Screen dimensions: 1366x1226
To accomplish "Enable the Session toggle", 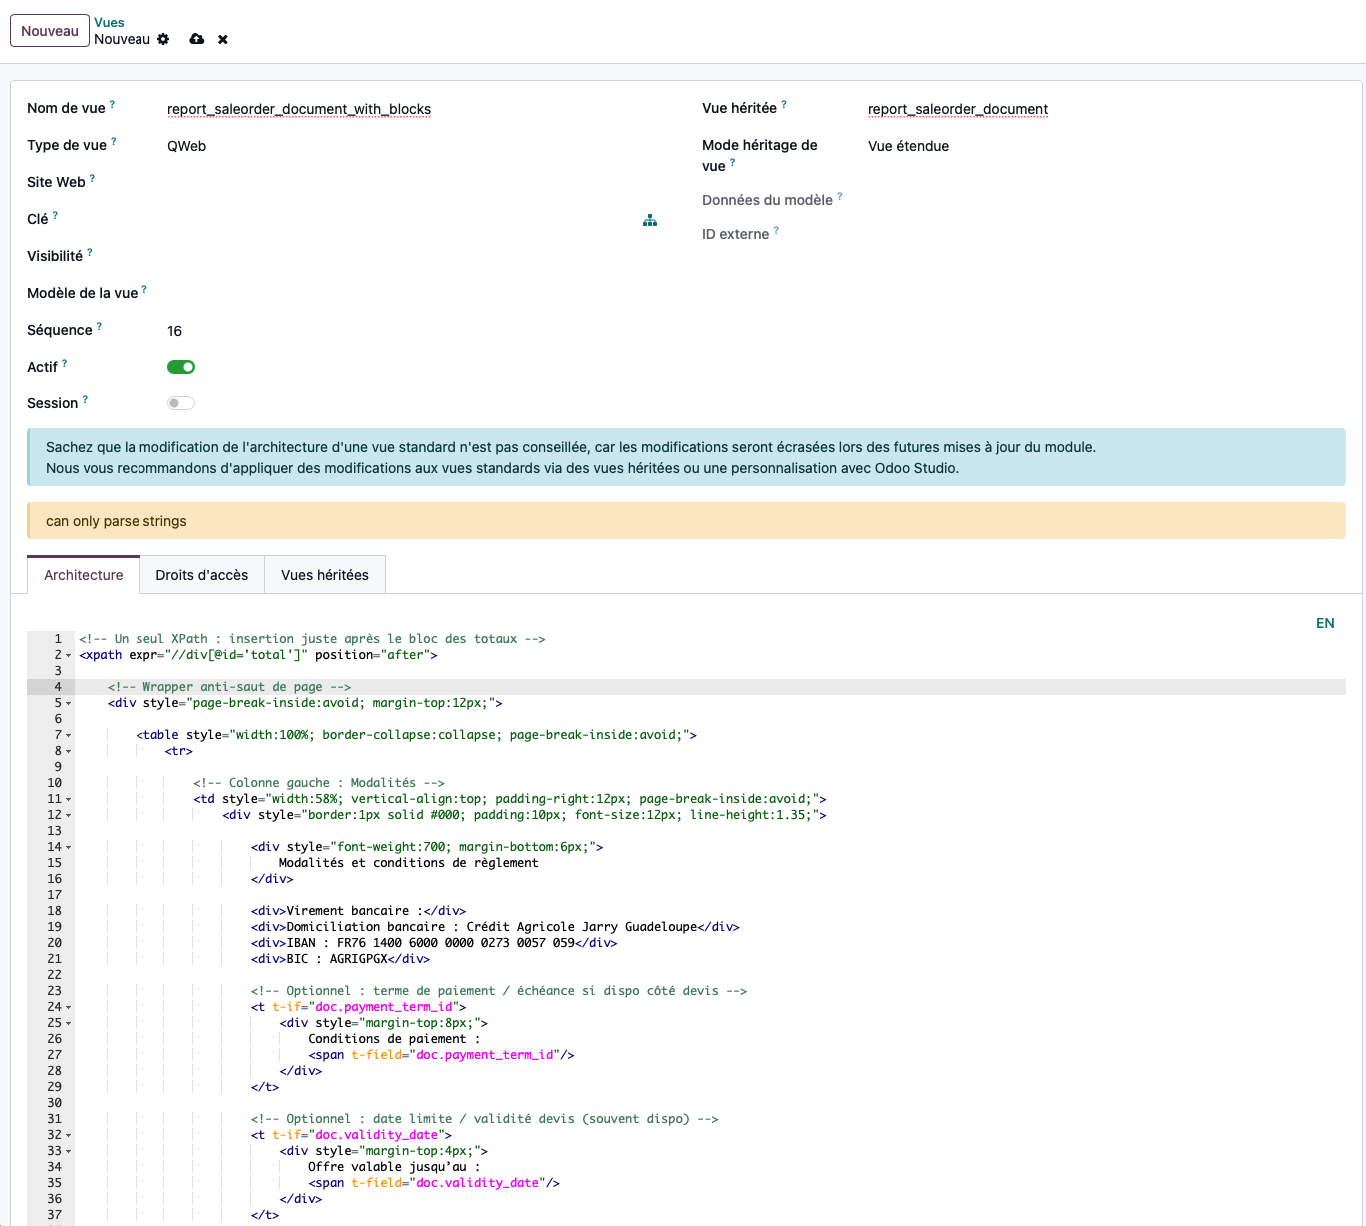I will click(181, 403).
